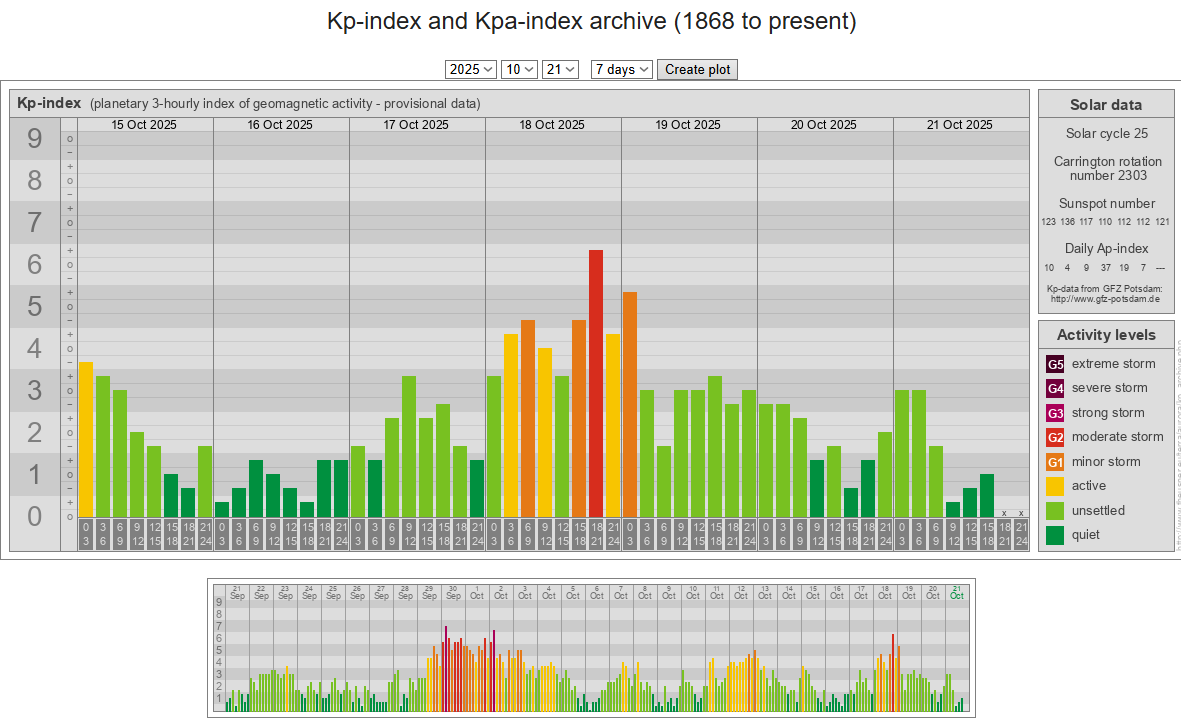Click the 12 Oct column in overview chart
The width and height of the screenshot is (1181, 718).
[x=741, y=649]
